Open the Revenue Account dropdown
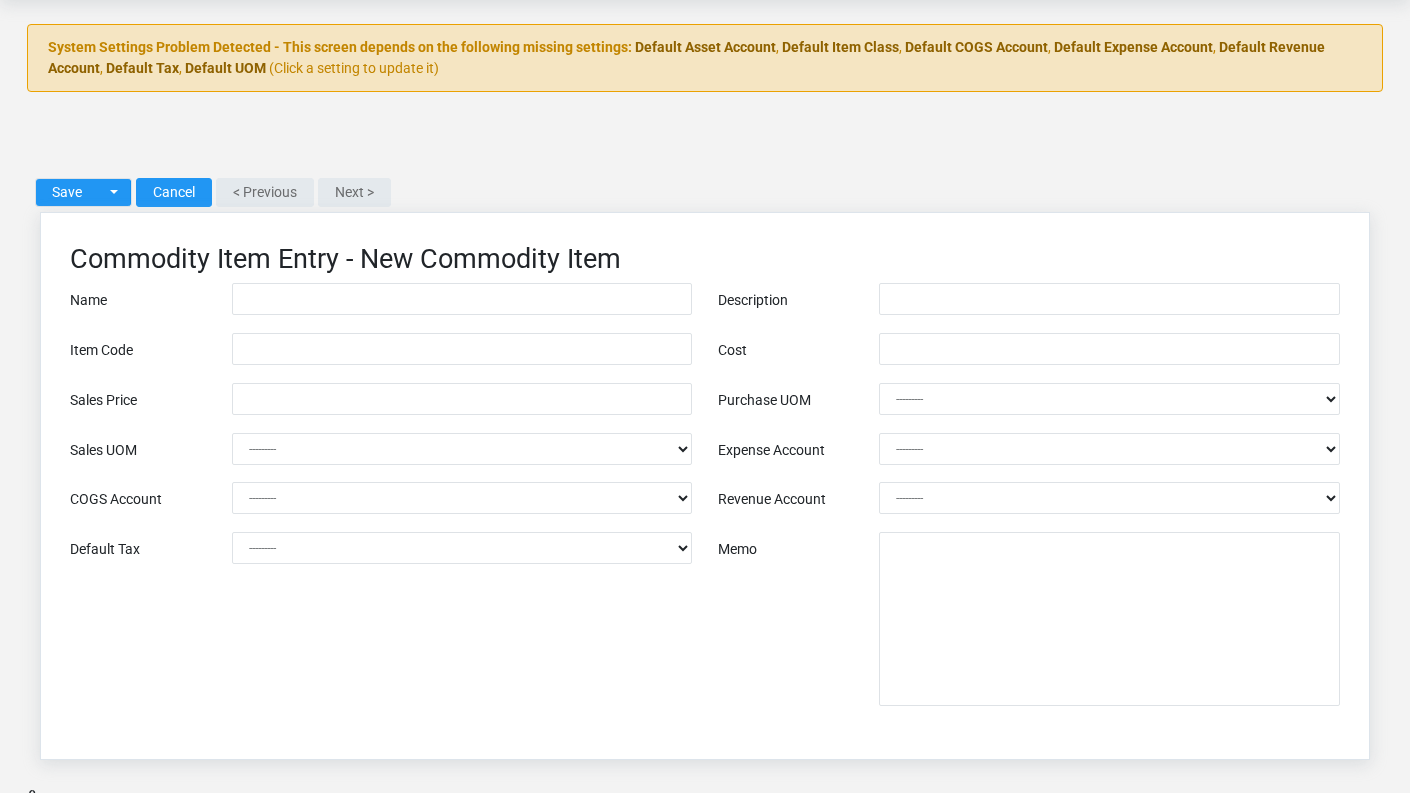The width and height of the screenshot is (1410, 793). pyautogui.click(x=1109, y=498)
